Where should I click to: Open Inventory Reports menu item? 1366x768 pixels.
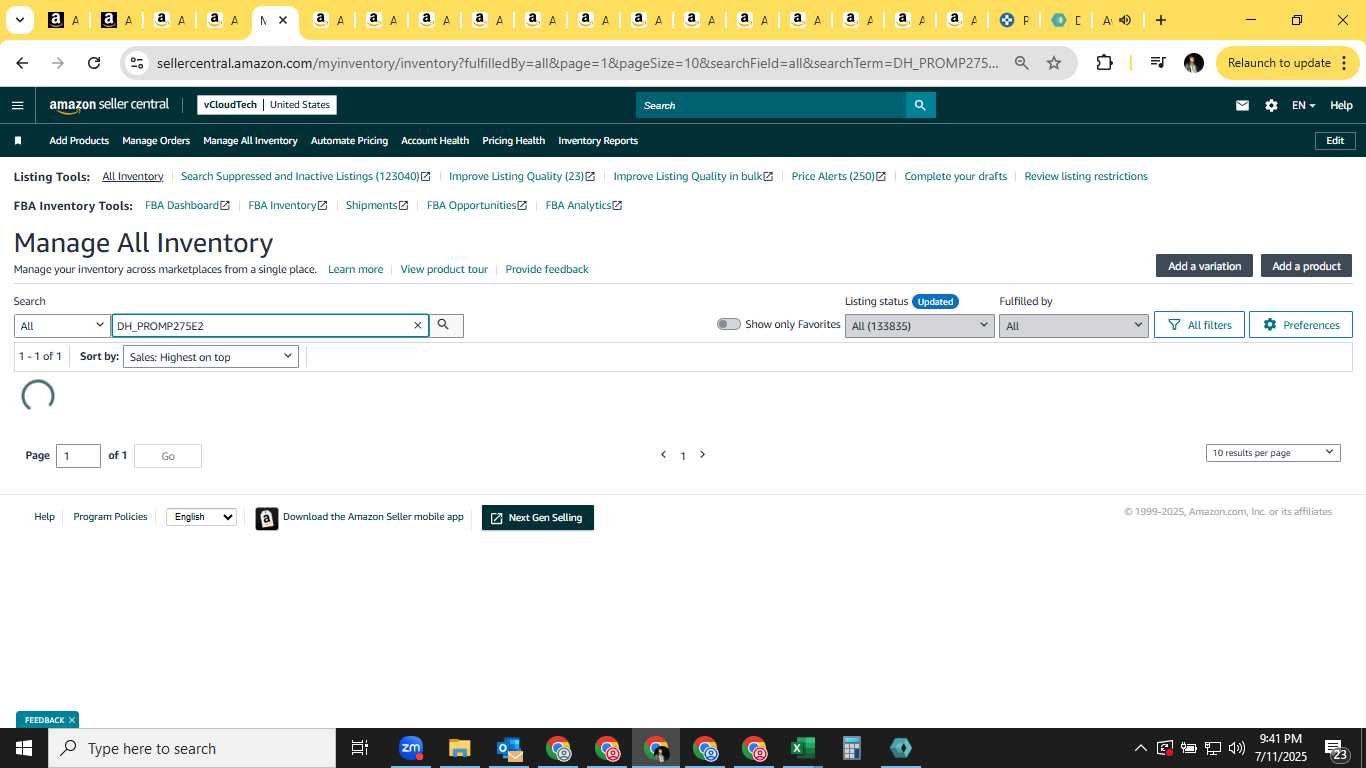598,141
